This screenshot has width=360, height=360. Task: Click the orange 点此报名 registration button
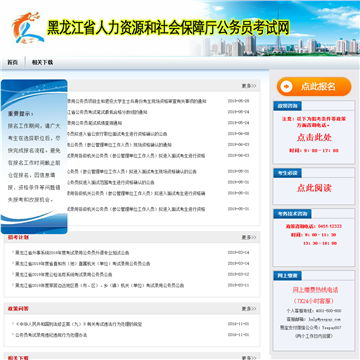pos(314,87)
